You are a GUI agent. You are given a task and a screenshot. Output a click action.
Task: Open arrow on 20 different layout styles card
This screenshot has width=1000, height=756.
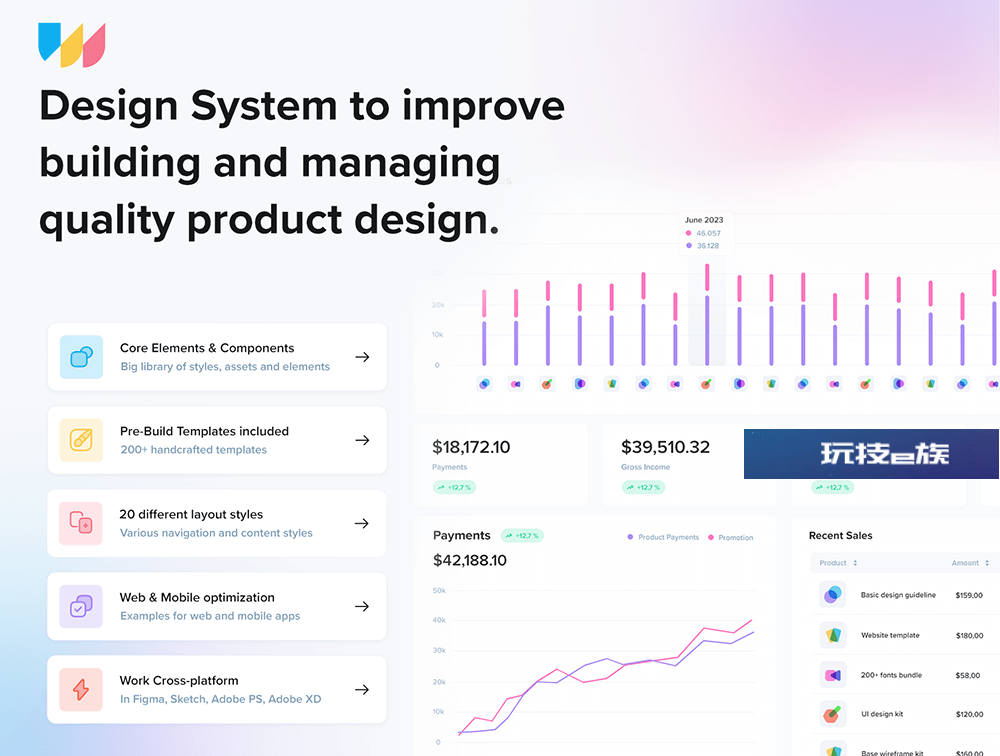pyautogui.click(x=362, y=523)
